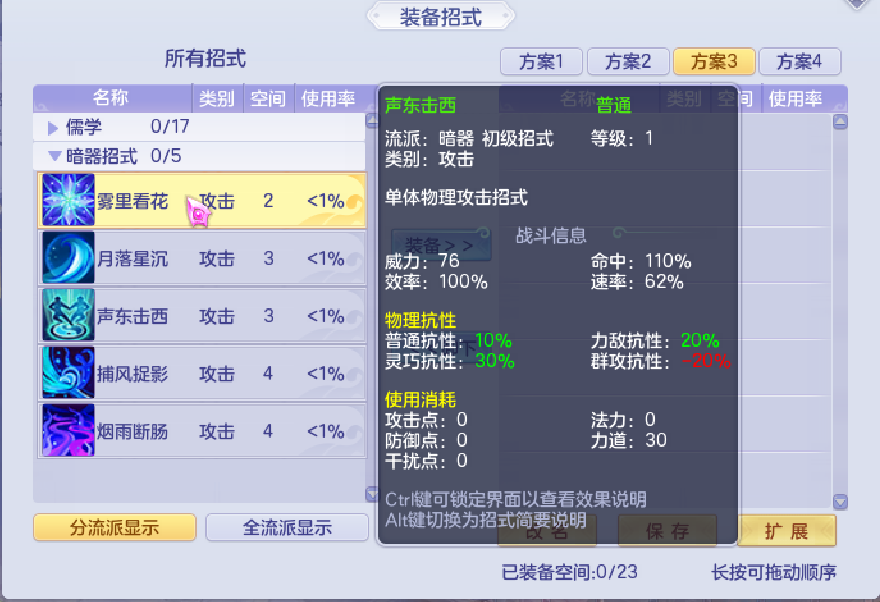Select the 雾里看花 skill icon
Viewport: 880px width, 602px height.
tap(68, 200)
